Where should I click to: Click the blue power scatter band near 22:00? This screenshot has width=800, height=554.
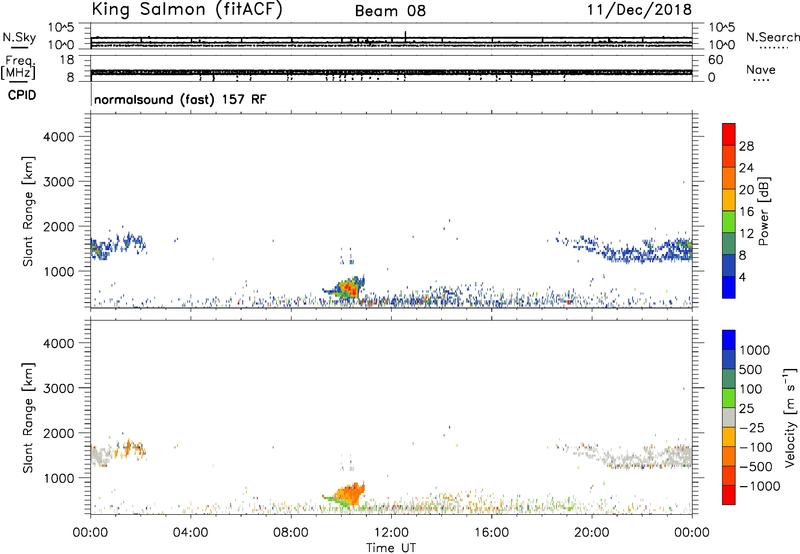(649, 252)
